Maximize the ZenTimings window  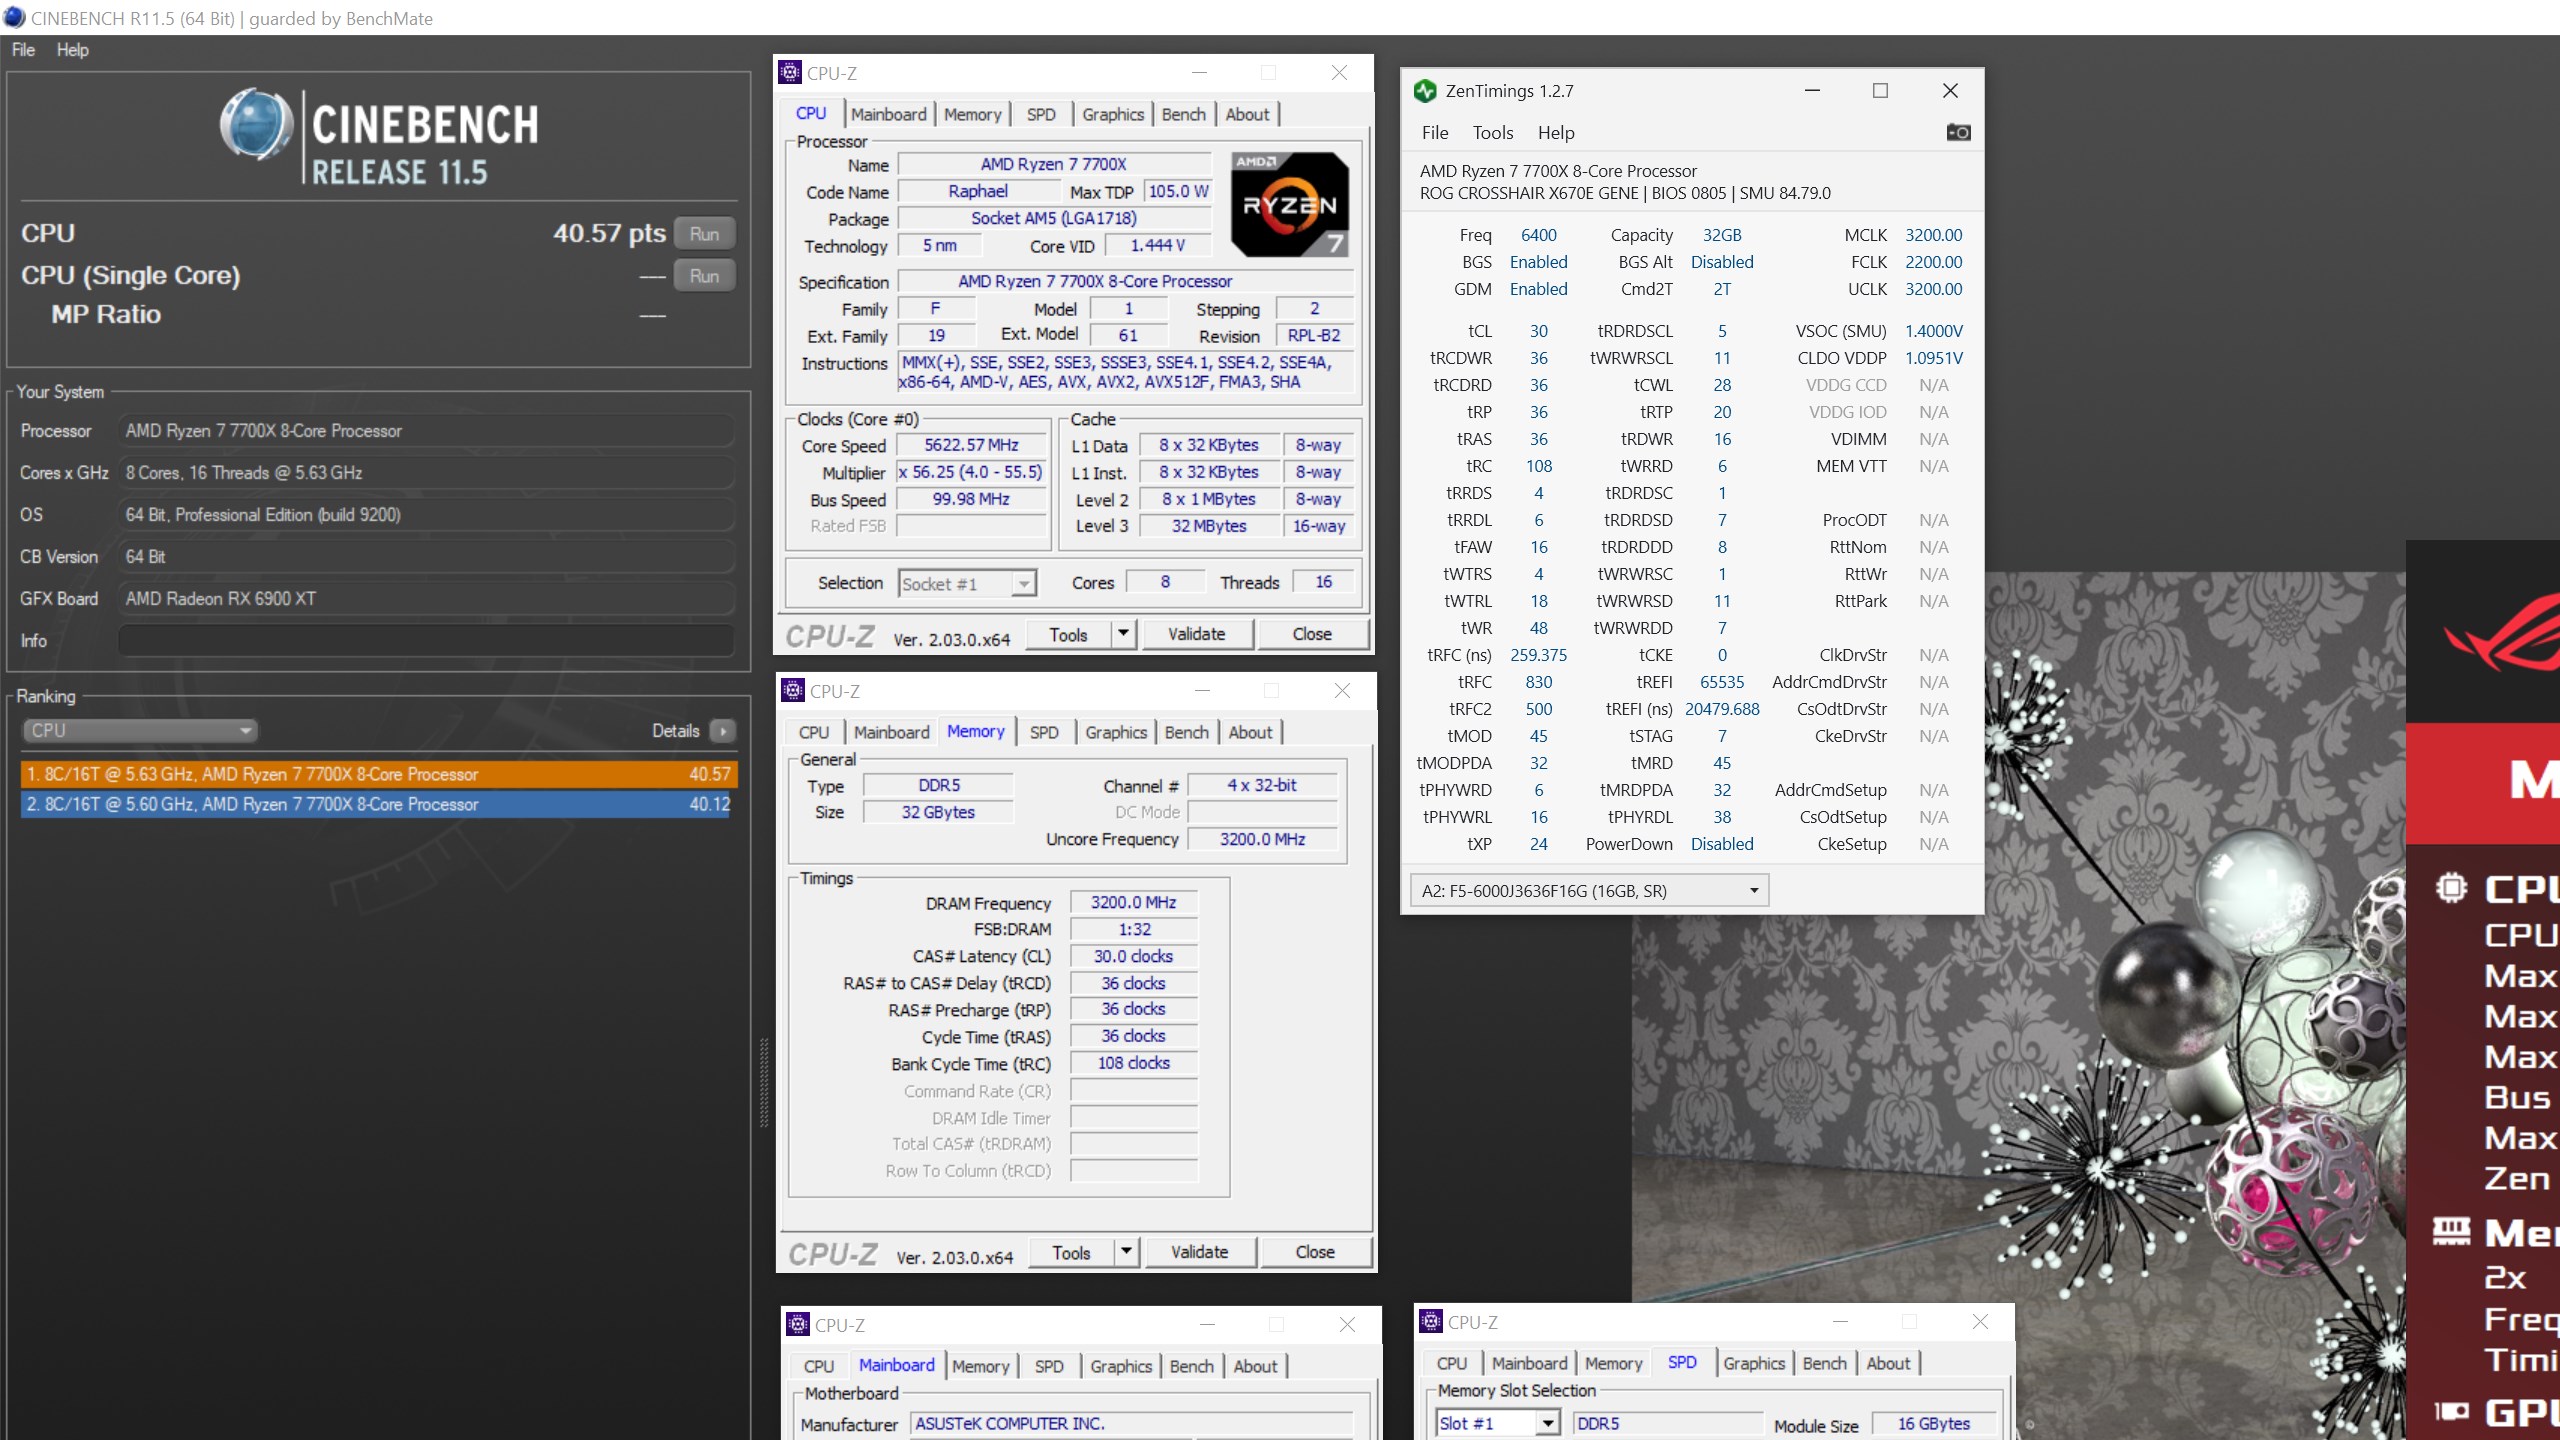[x=1880, y=91]
